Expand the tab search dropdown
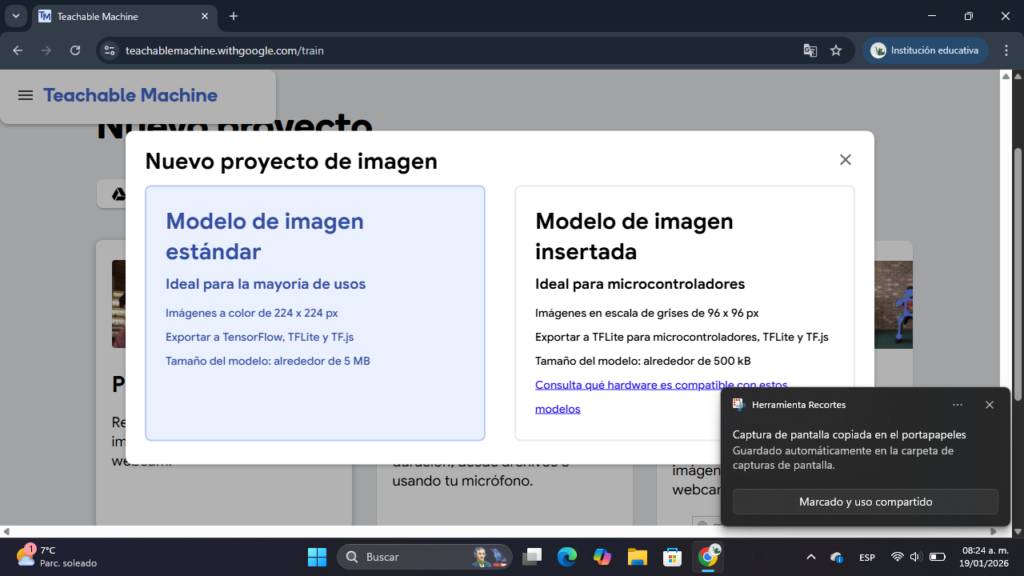Viewport: 1024px width, 576px height. pyautogui.click(x=16, y=16)
